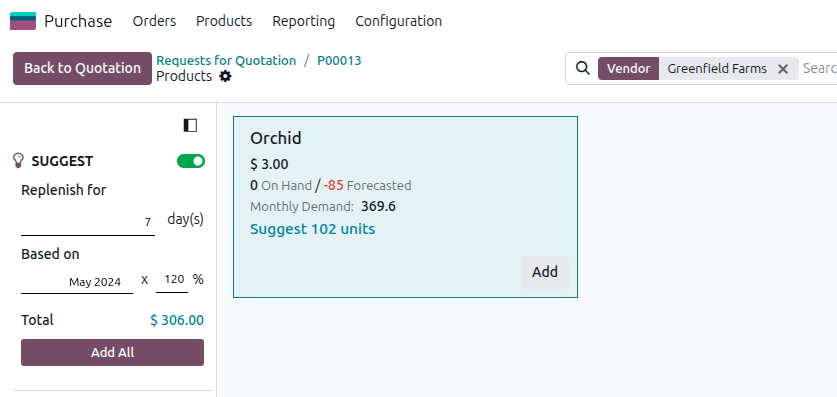Viewport: 837px width, 397px height.
Task: Open the Configuration menu
Action: pyautogui.click(x=398, y=21)
